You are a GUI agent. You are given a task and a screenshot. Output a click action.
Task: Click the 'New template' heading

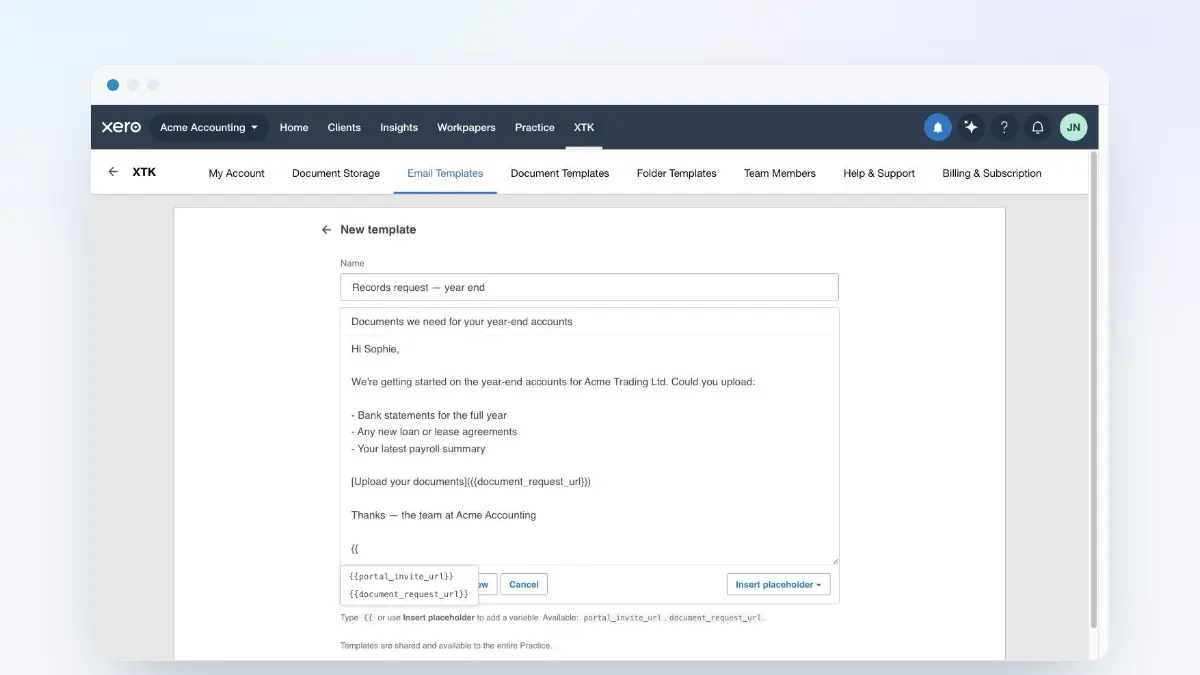pyautogui.click(x=378, y=229)
